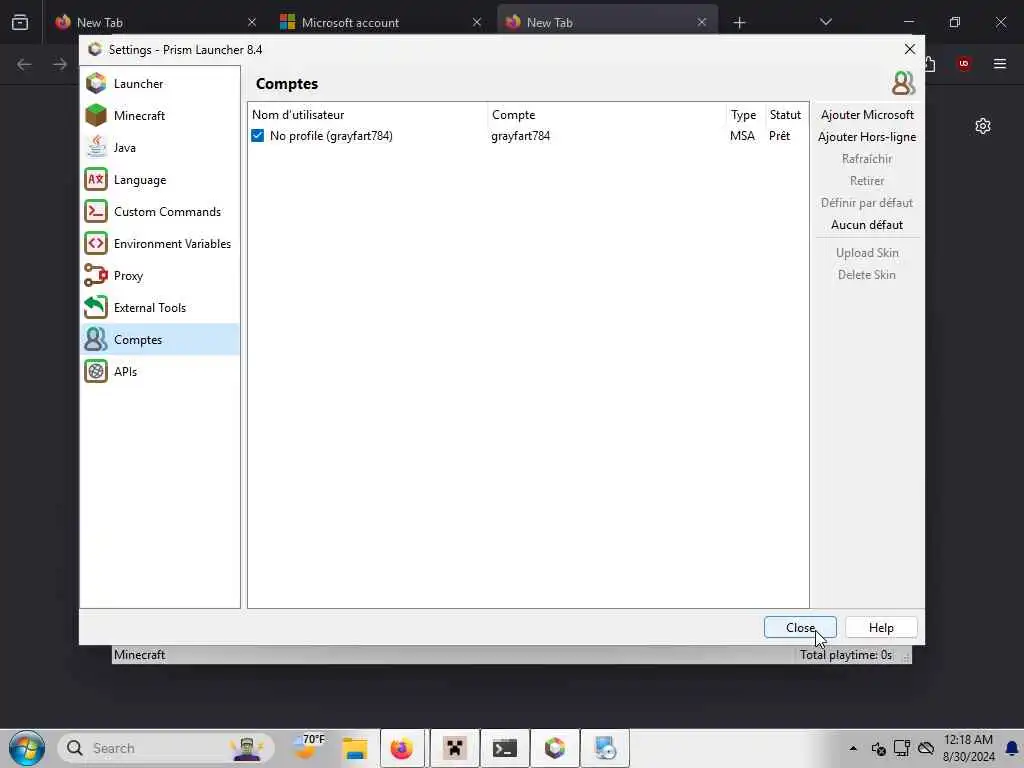Uncheck the grayfart784 default account checkbox

258,136
